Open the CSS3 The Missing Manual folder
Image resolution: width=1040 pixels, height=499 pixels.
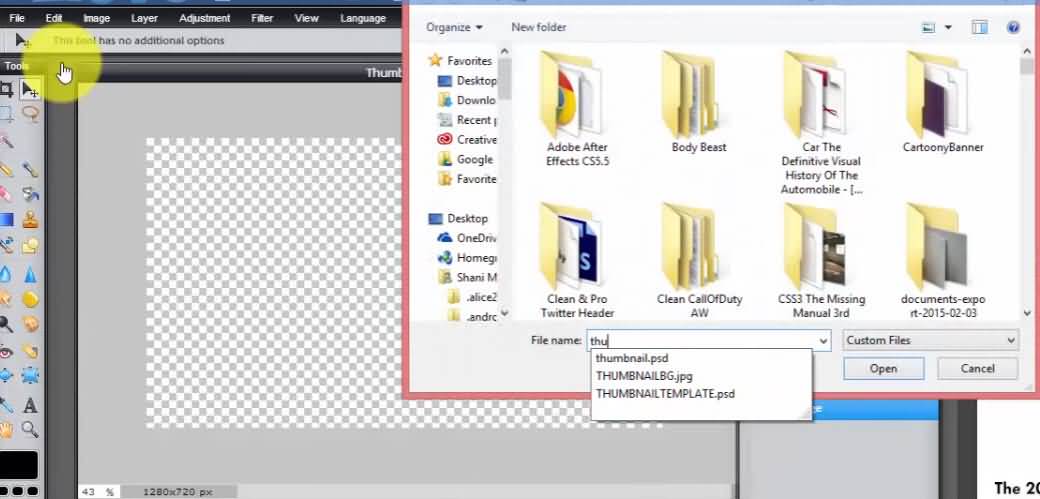pos(821,261)
